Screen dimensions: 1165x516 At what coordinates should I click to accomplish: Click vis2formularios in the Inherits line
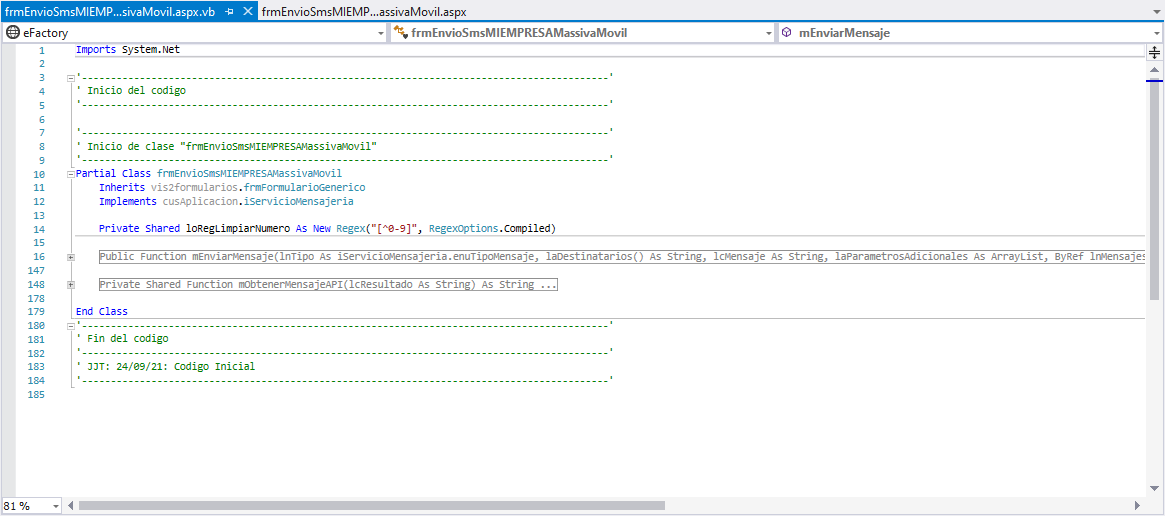pos(193,187)
